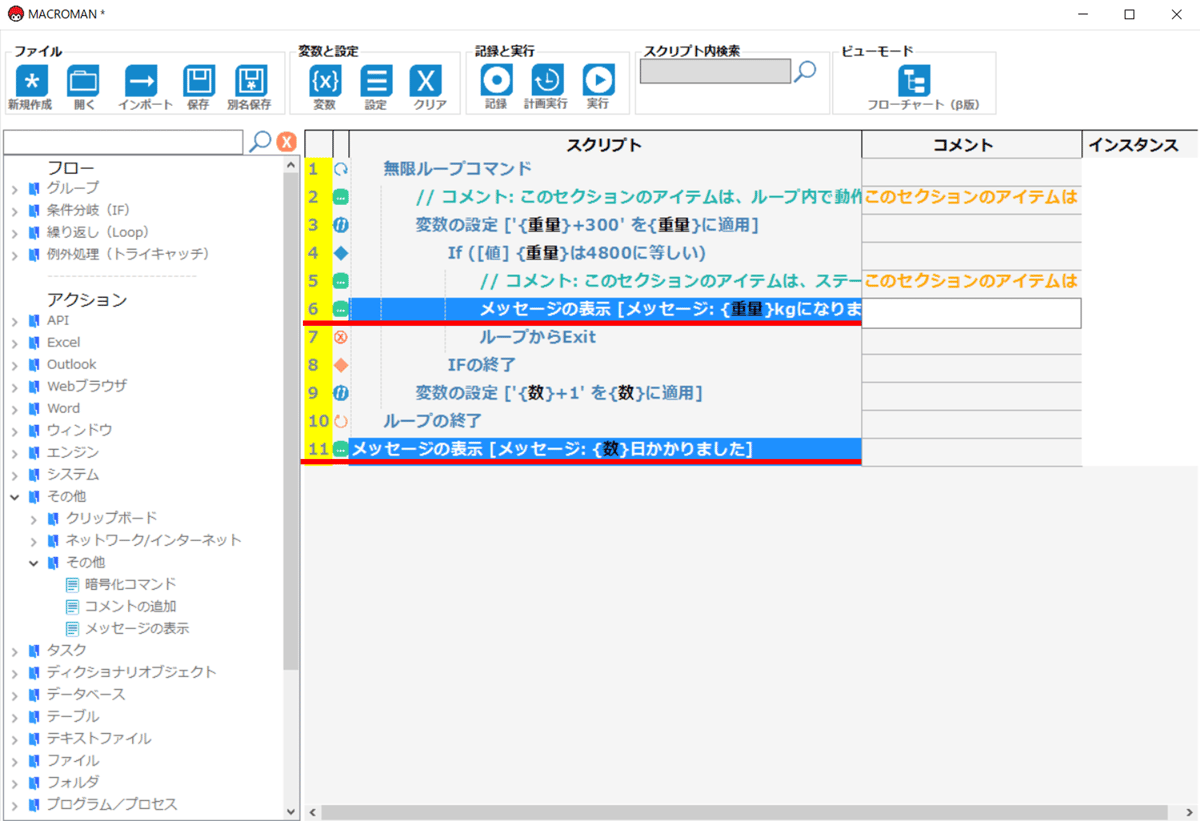This screenshot has width=1200, height=821.
Task: Click the end-loop icon on row 10
Action: [340, 421]
